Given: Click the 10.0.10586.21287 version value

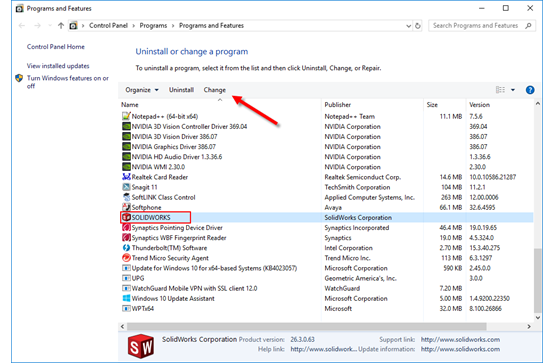Looking at the screenshot, I should (492, 177).
